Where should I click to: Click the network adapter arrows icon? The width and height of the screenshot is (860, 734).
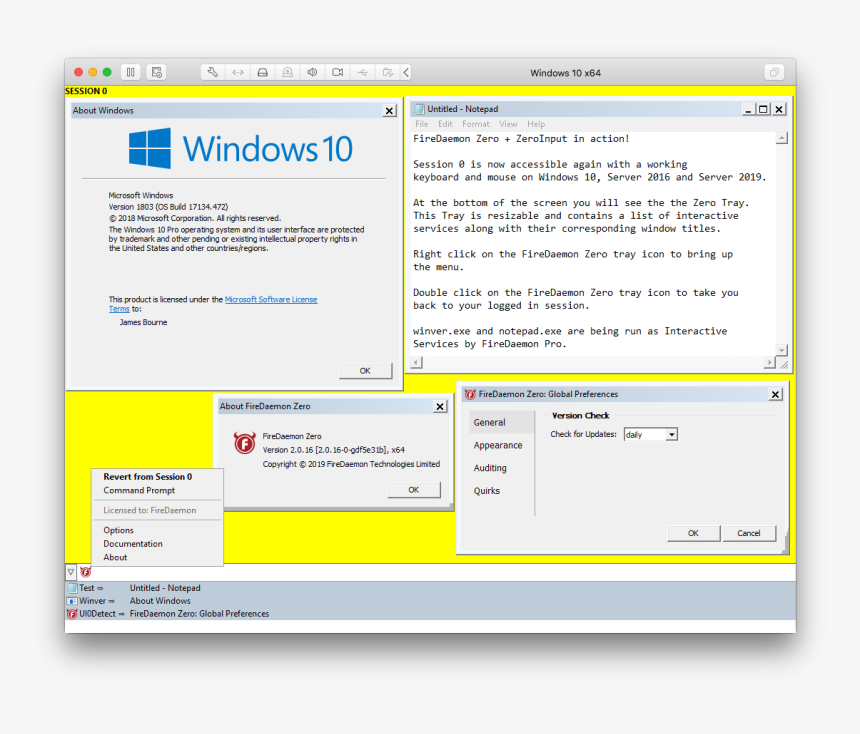pyautogui.click(x=238, y=72)
